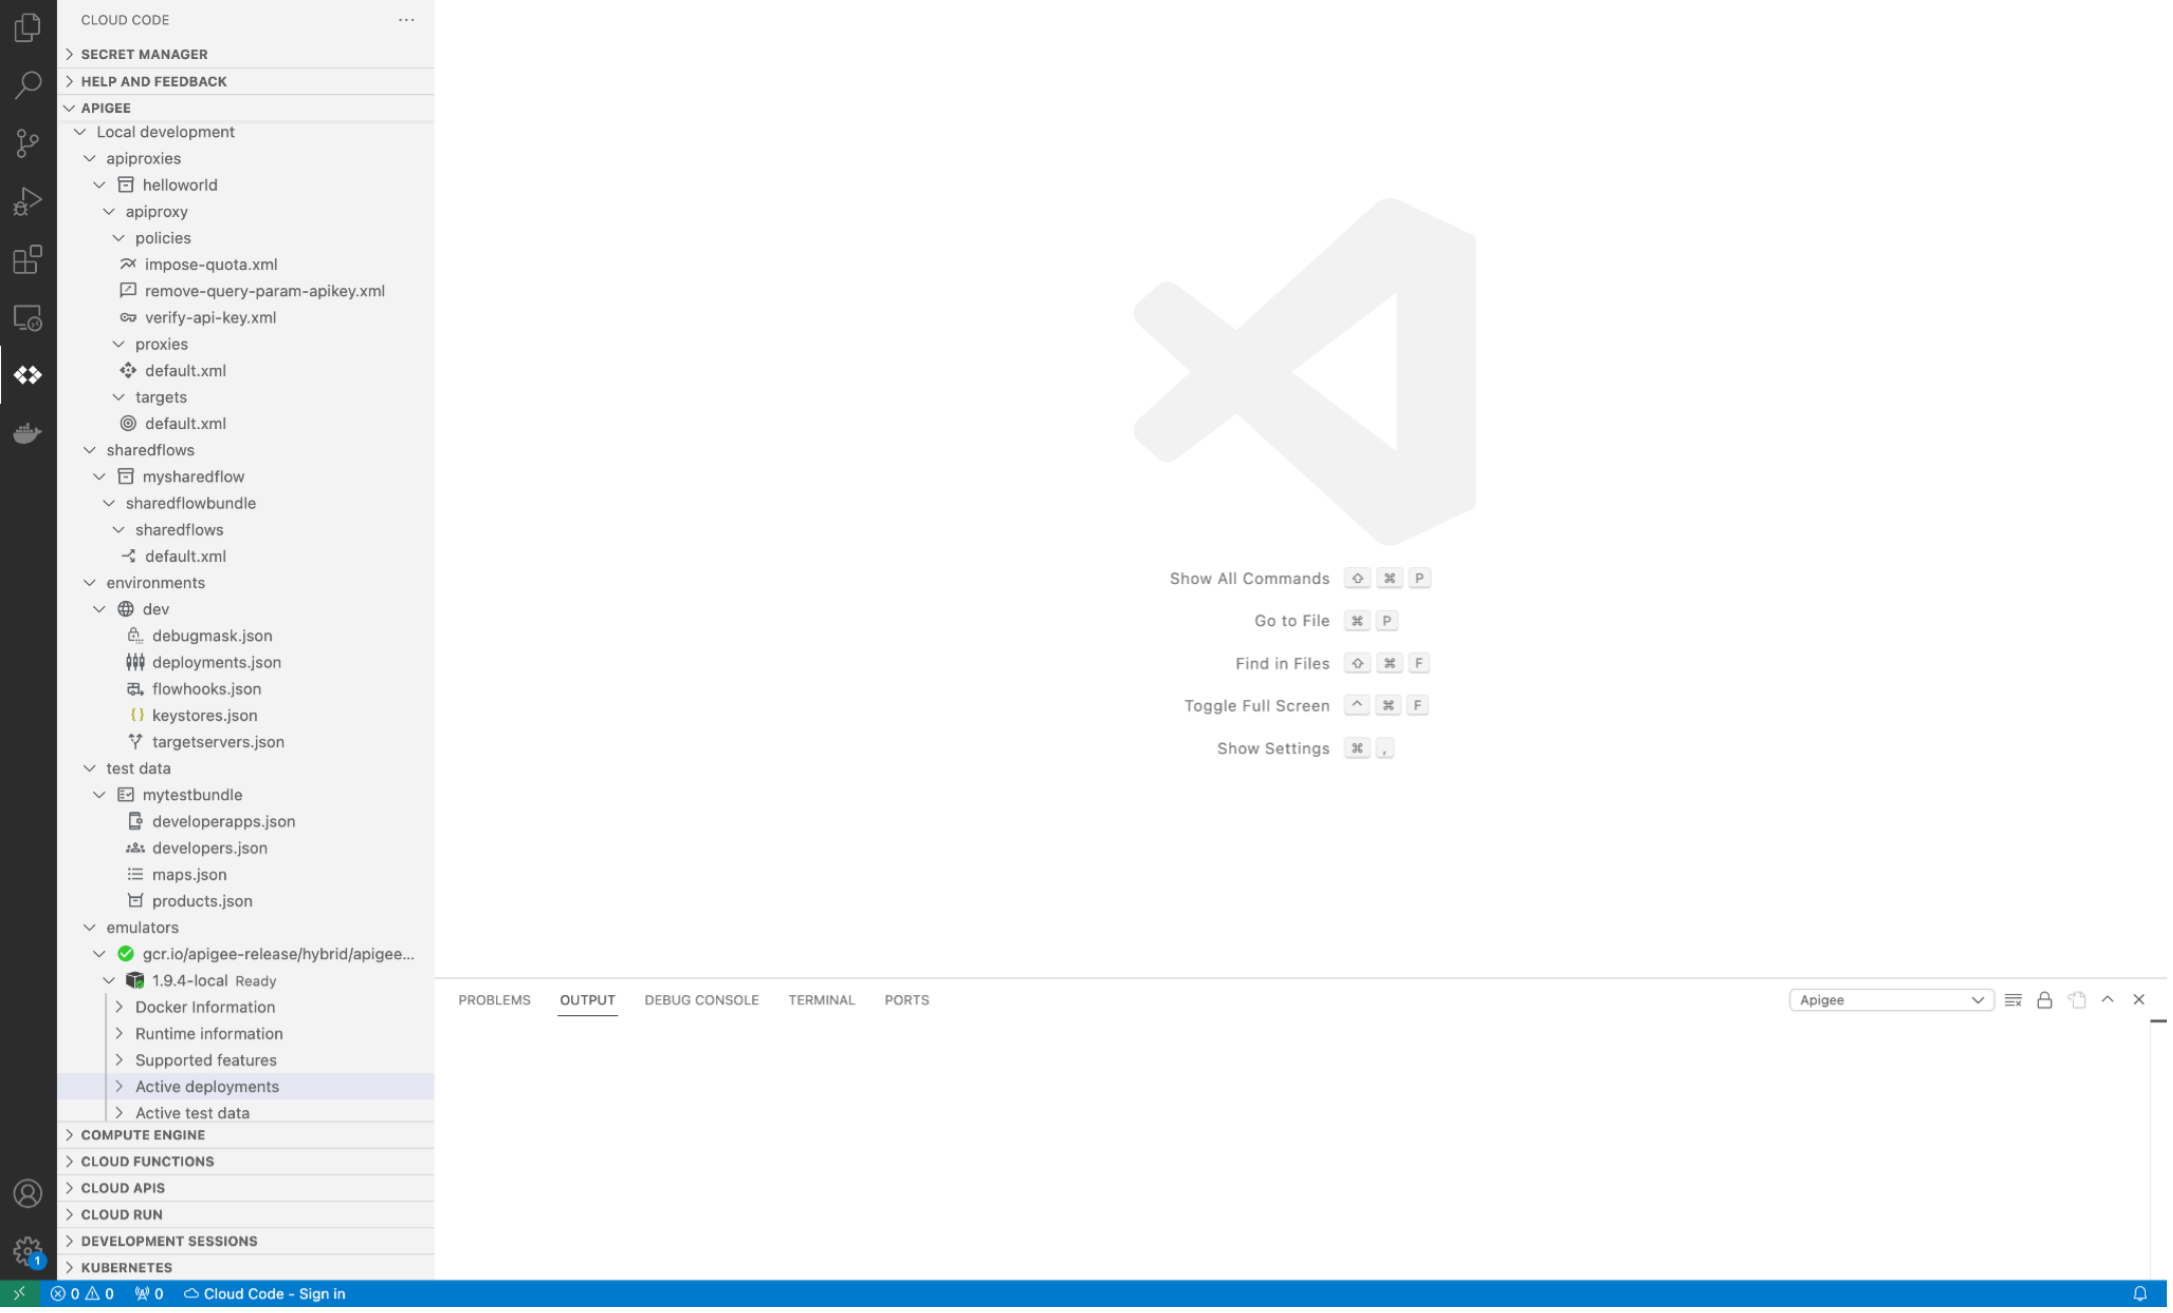Image resolution: width=2173 pixels, height=1313 pixels.
Task: Click the Run and Debug icon in sidebar
Action: [28, 202]
